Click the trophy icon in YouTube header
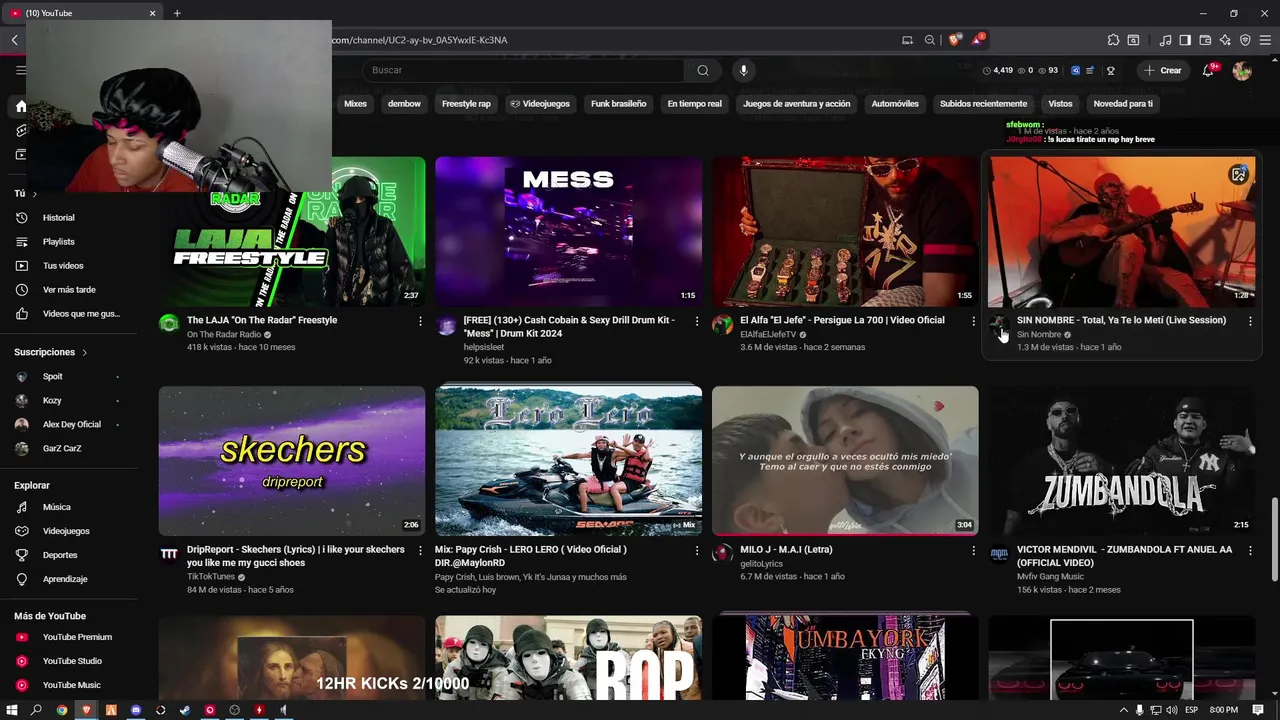Screen dimensions: 1280x720 point(1110,71)
